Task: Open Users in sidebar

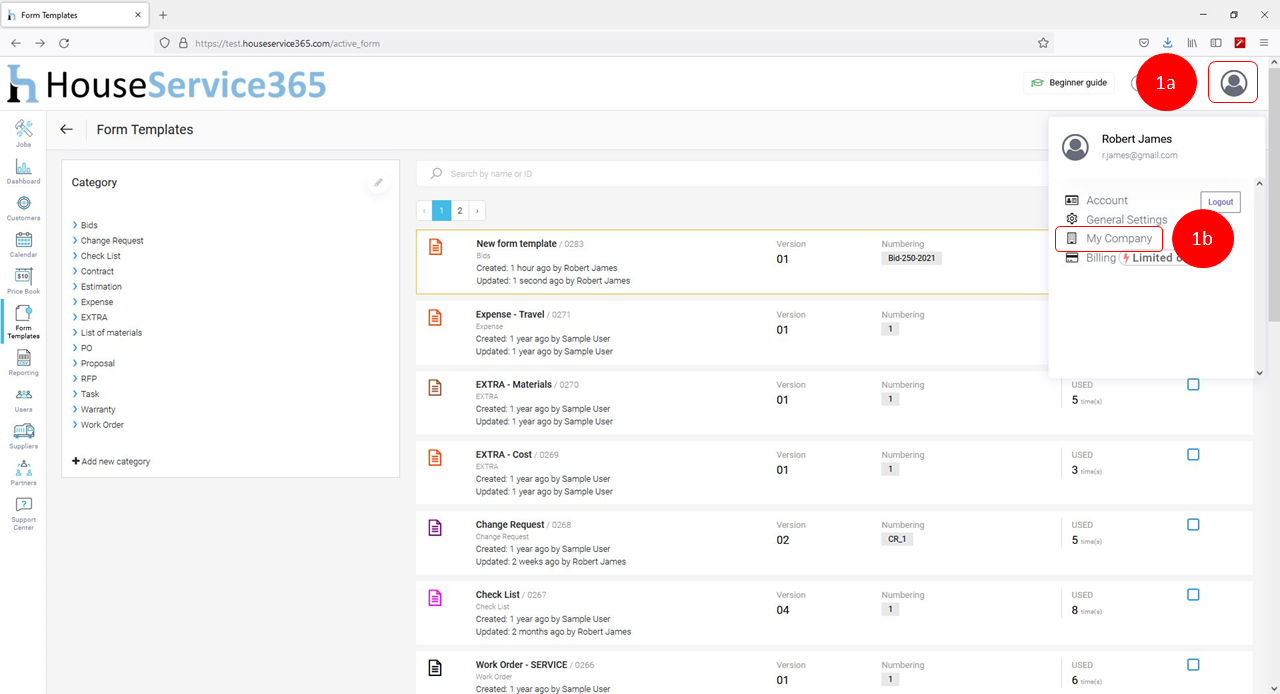Action: pos(23,400)
